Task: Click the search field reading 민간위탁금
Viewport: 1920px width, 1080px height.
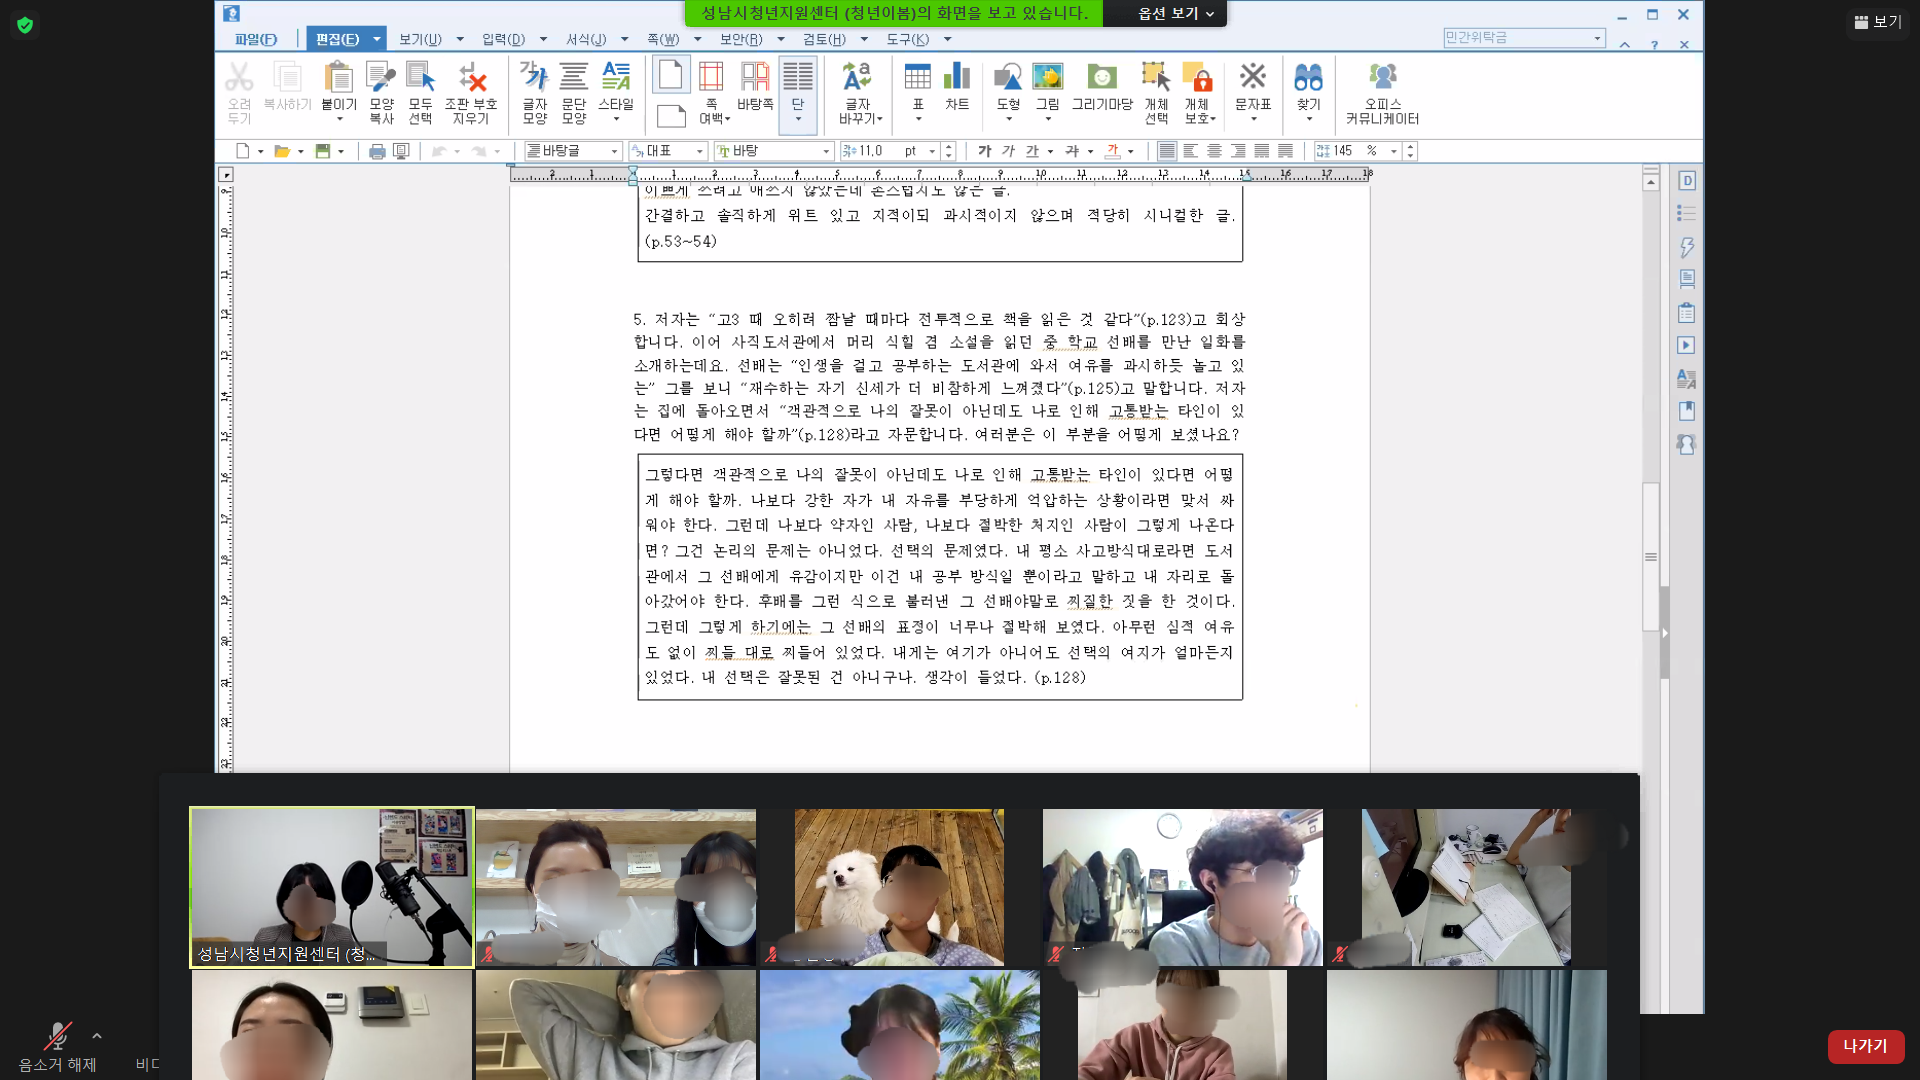Action: point(1524,38)
